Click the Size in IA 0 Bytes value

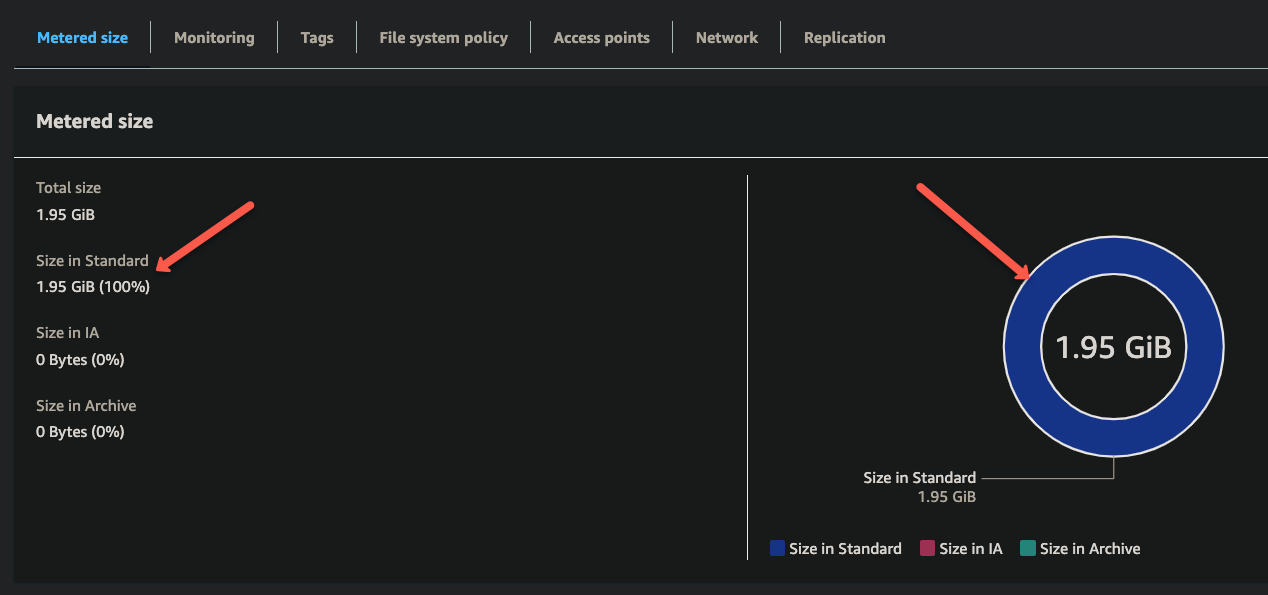click(80, 359)
